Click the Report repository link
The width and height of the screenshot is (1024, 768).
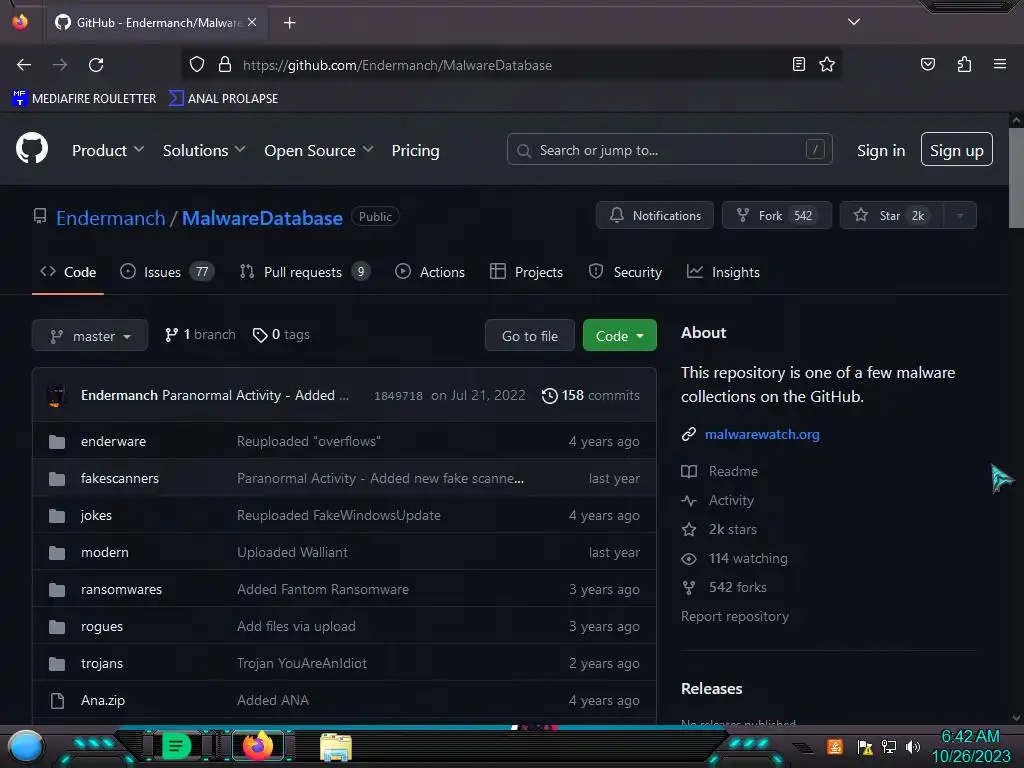coord(735,616)
